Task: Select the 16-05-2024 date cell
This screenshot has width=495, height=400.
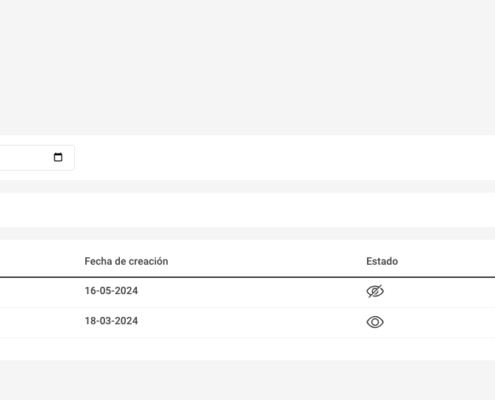Action: tap(111, 291)
